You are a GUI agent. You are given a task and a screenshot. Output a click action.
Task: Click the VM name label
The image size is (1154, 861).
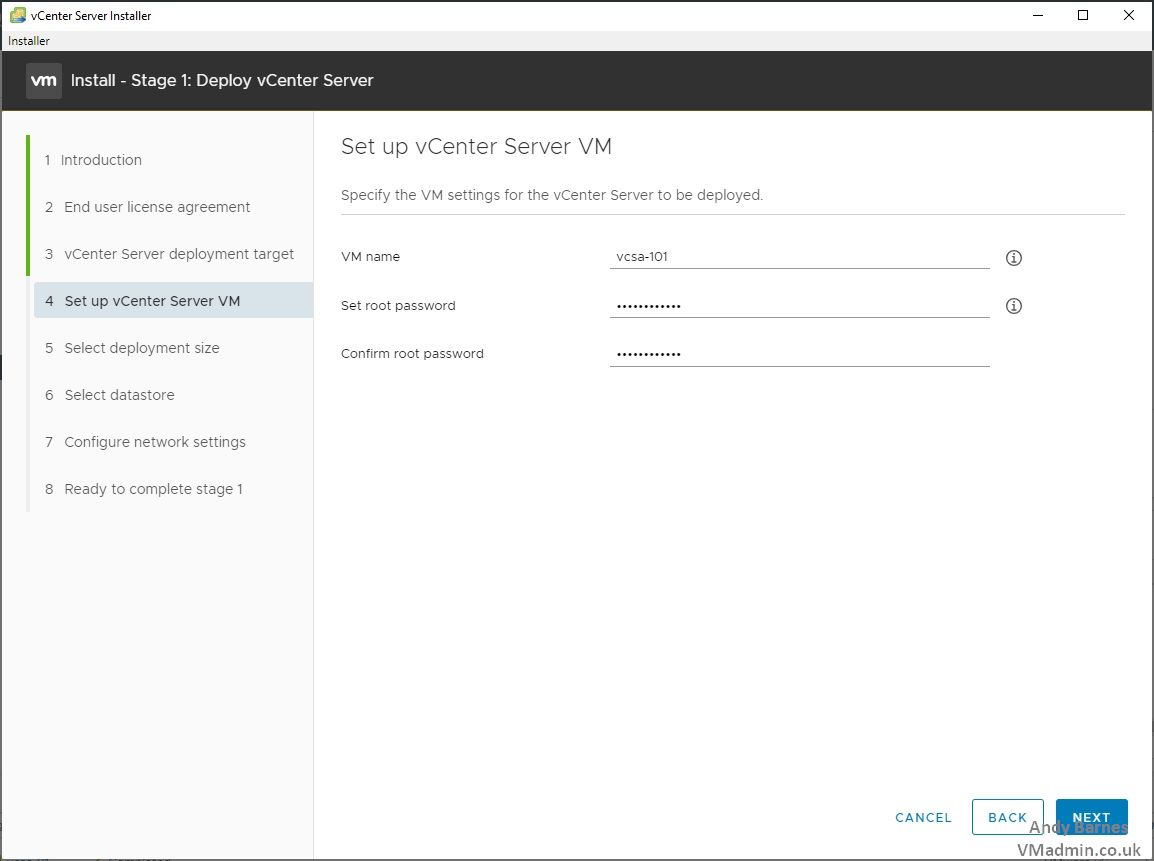click(370, 257)
